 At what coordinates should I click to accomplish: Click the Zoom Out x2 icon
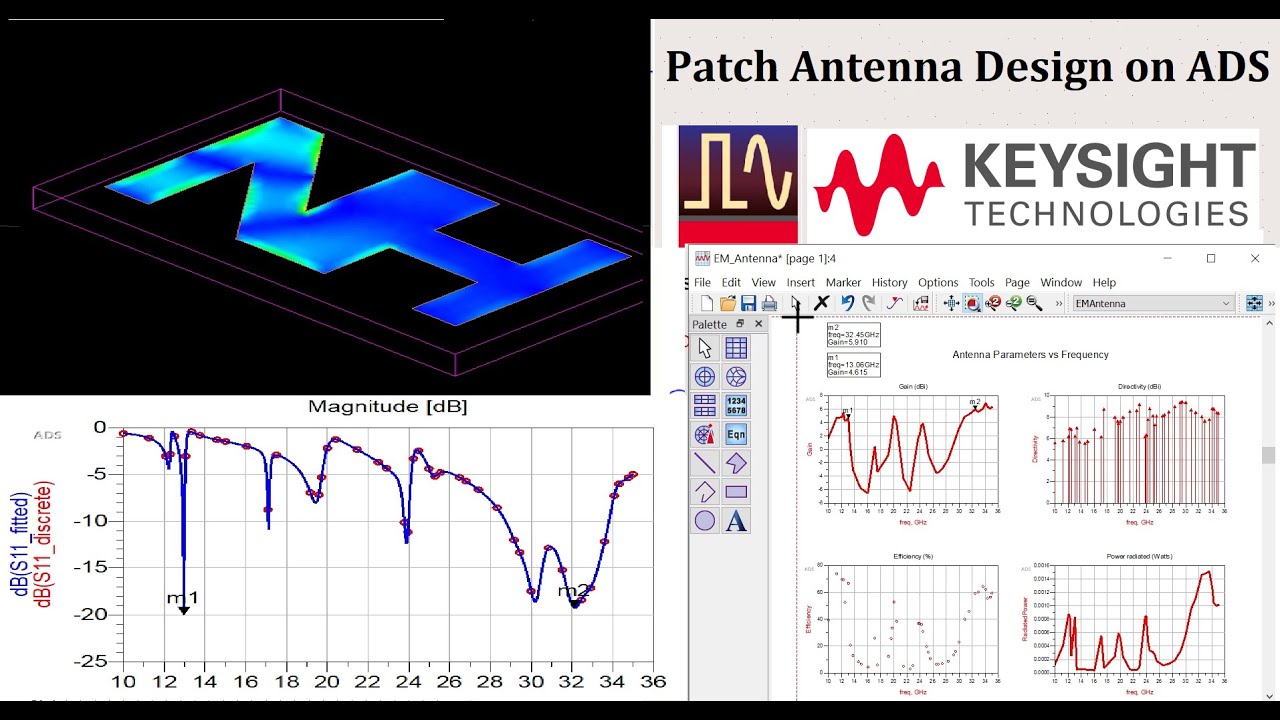pyautogui.click(x=1014, y=303)
